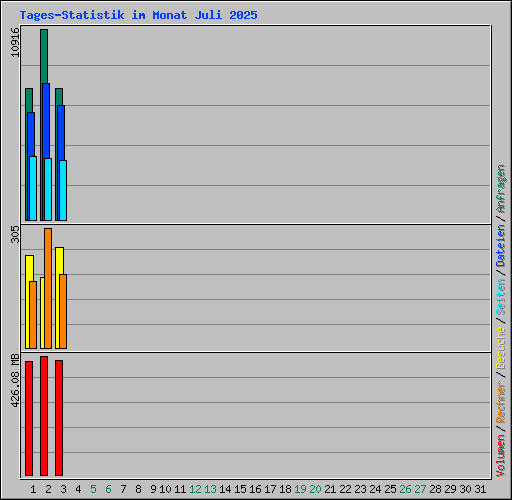Viewport: 512px width, 500px height.
Task: Click the orange Rechner bar for day 2
Action: coord(48,288)
